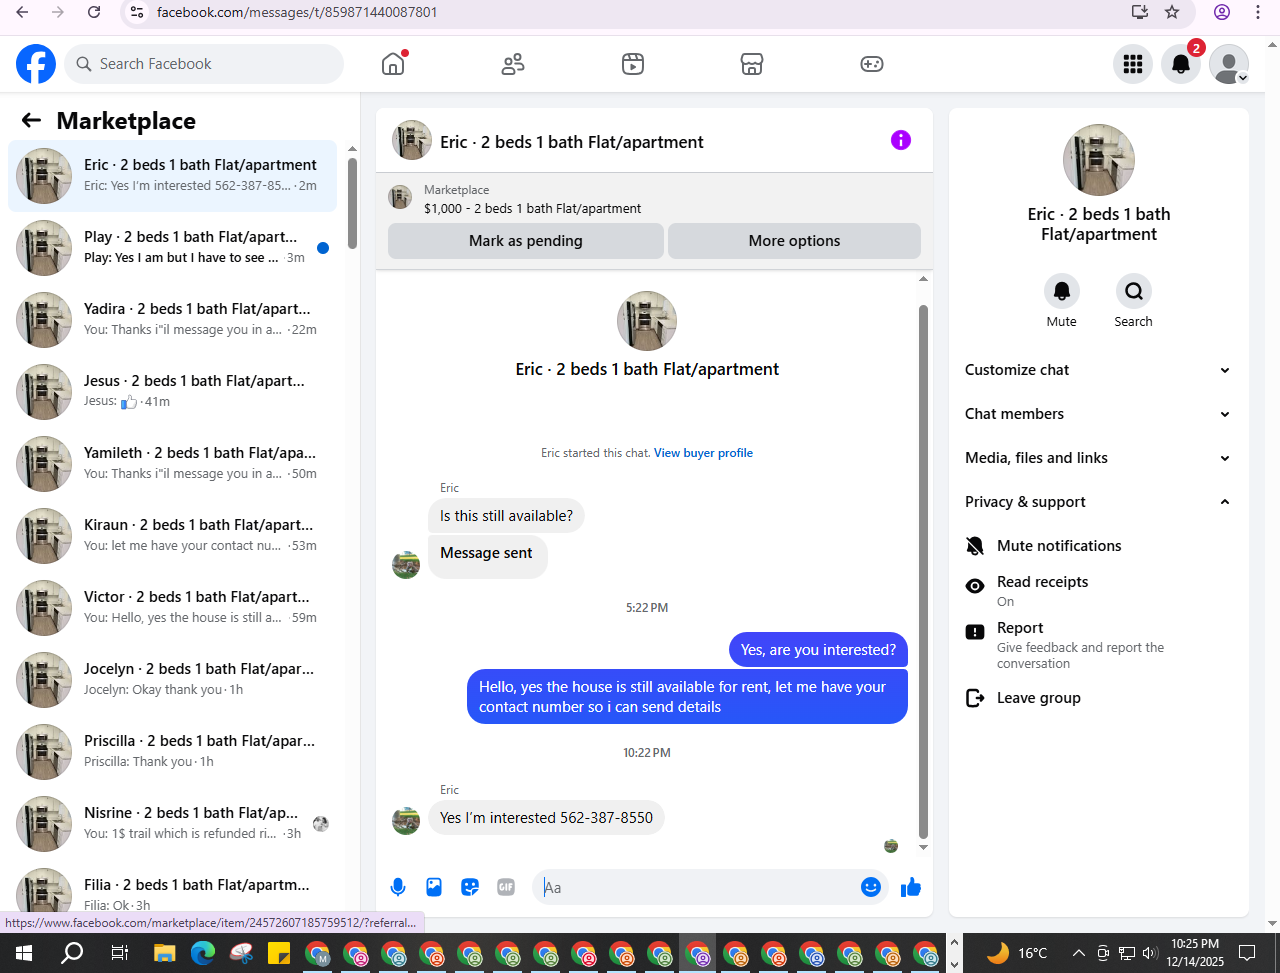The height and width of the screenshot is (973, 1280).
Task: Open the Play conversation in the list
Action: click(173, 248)
